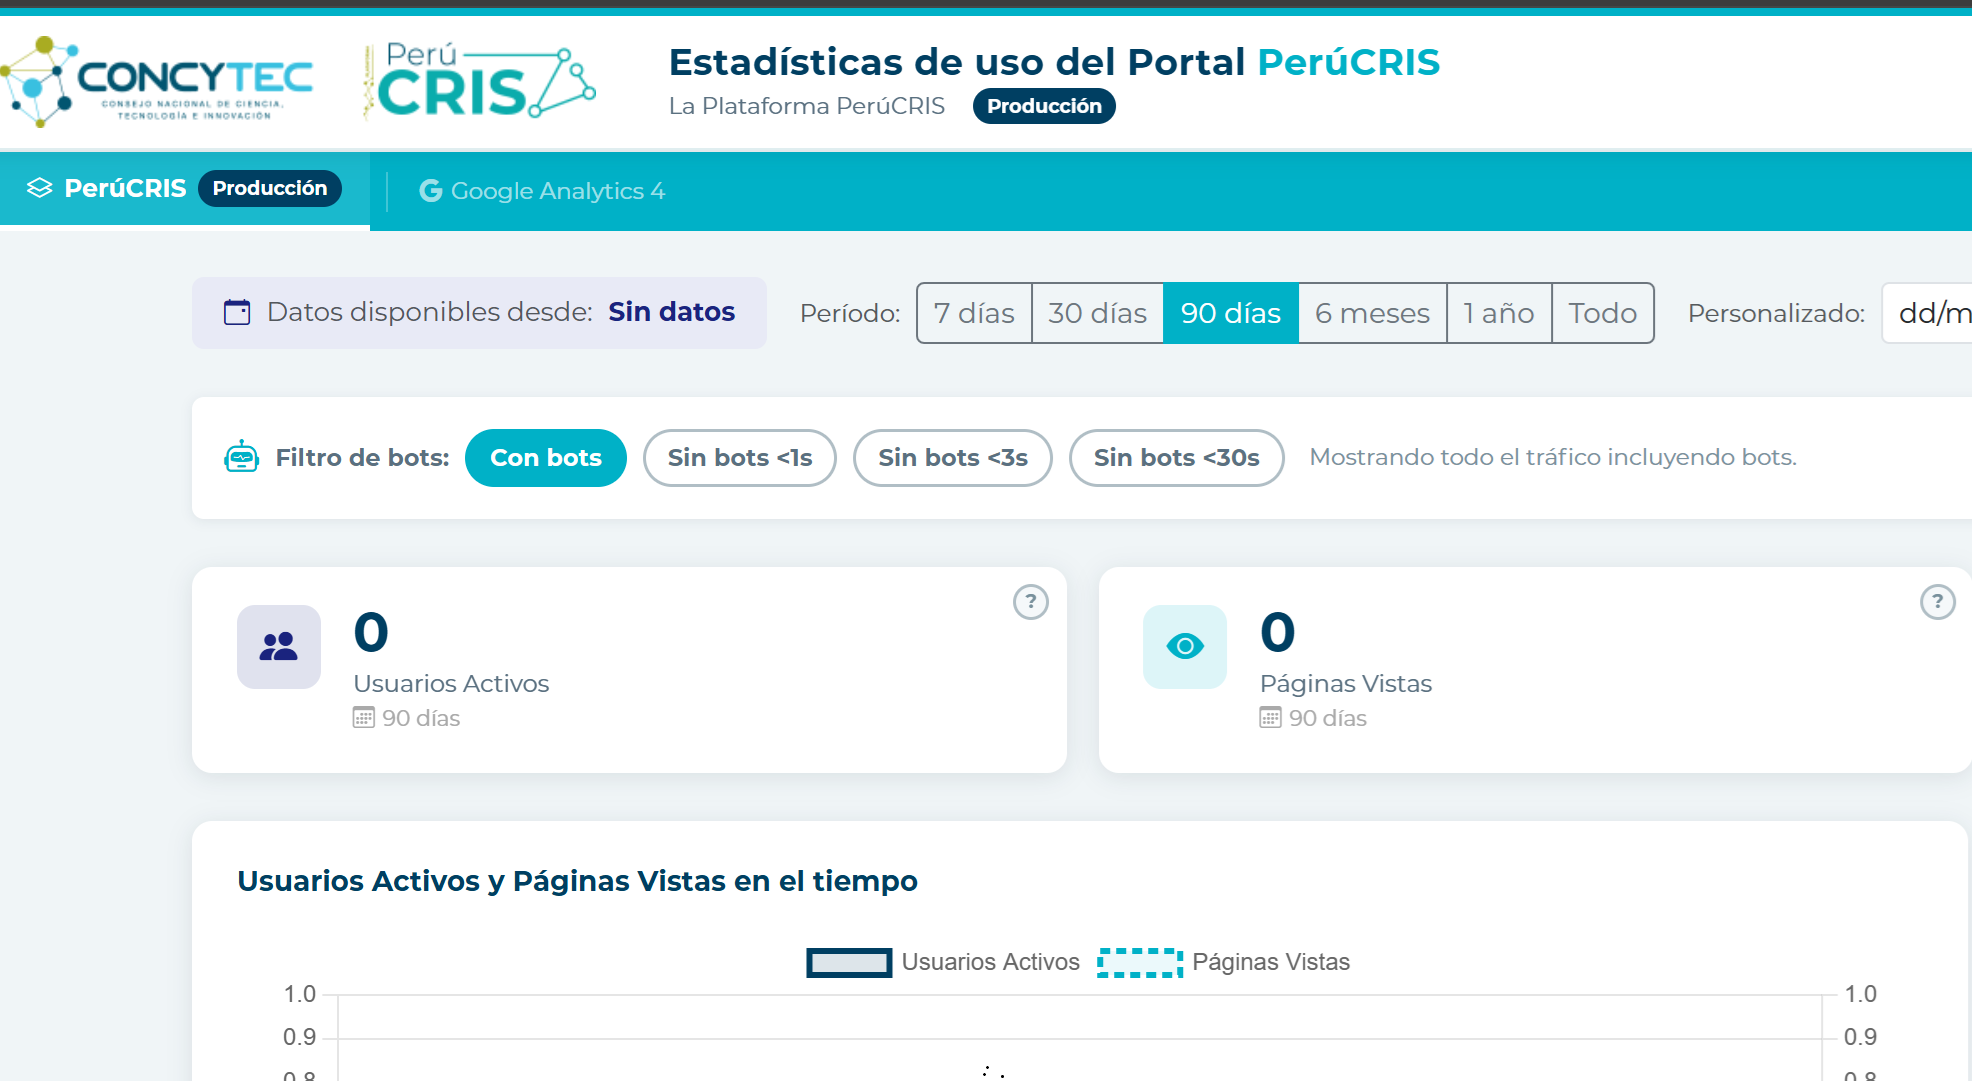This screenshot has height=1081, width=1972.
Task: Click the Usuarios Activos people icon
Action: click(279, 646)
